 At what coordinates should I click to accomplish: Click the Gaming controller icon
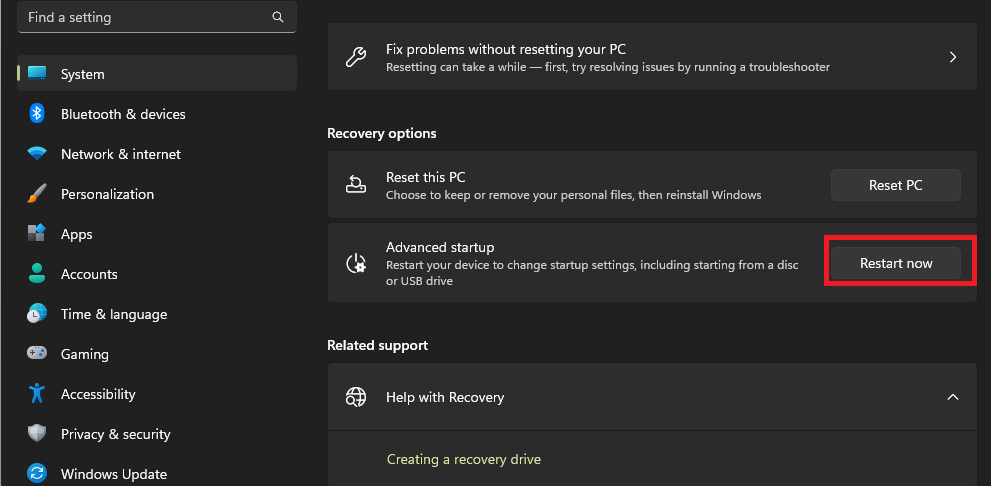tap(37, 353)
